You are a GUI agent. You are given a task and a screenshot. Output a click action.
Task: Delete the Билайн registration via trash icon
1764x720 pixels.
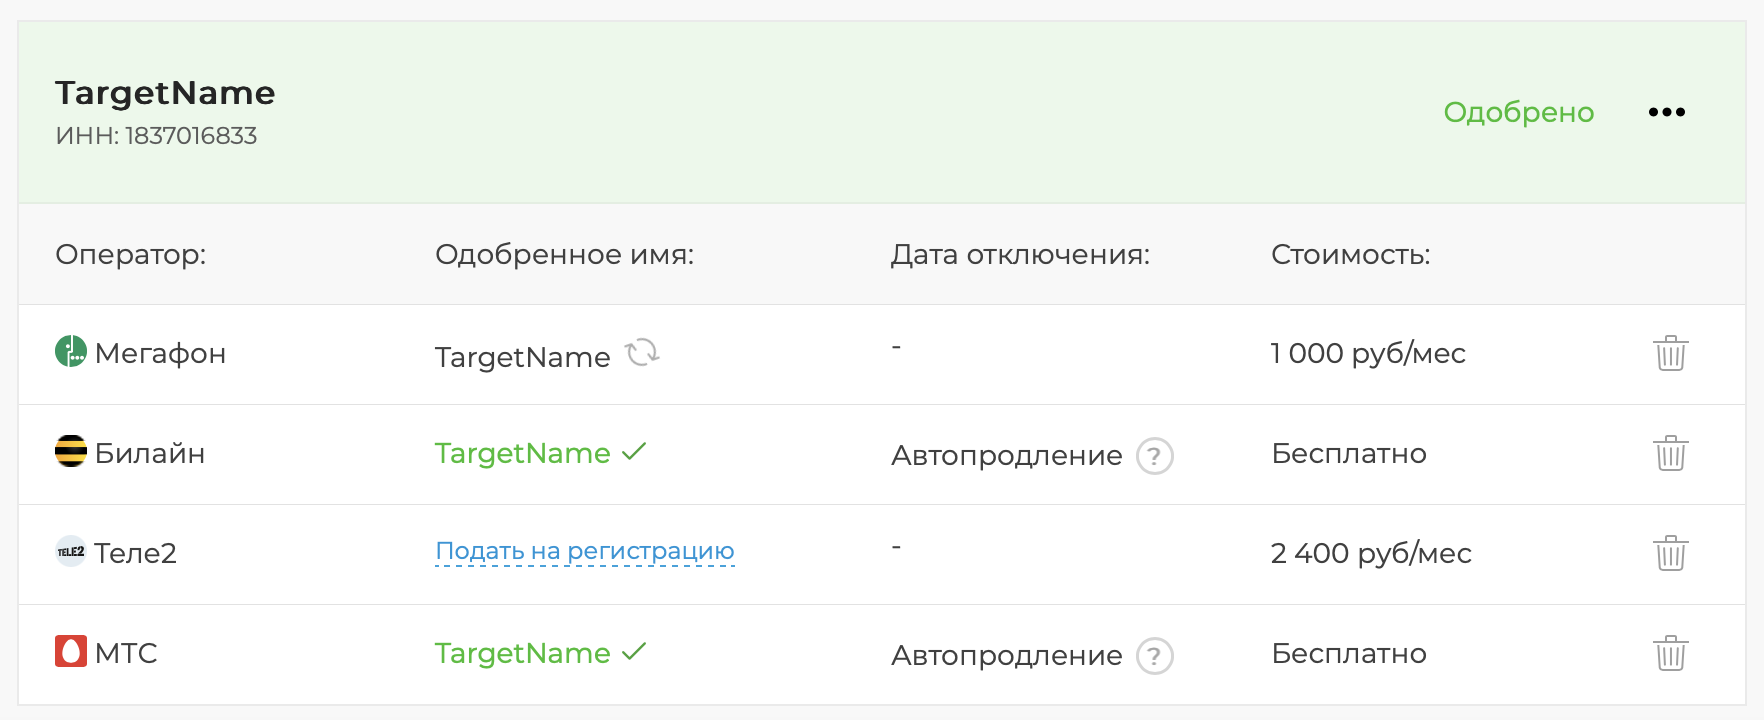click(1669, 453)
